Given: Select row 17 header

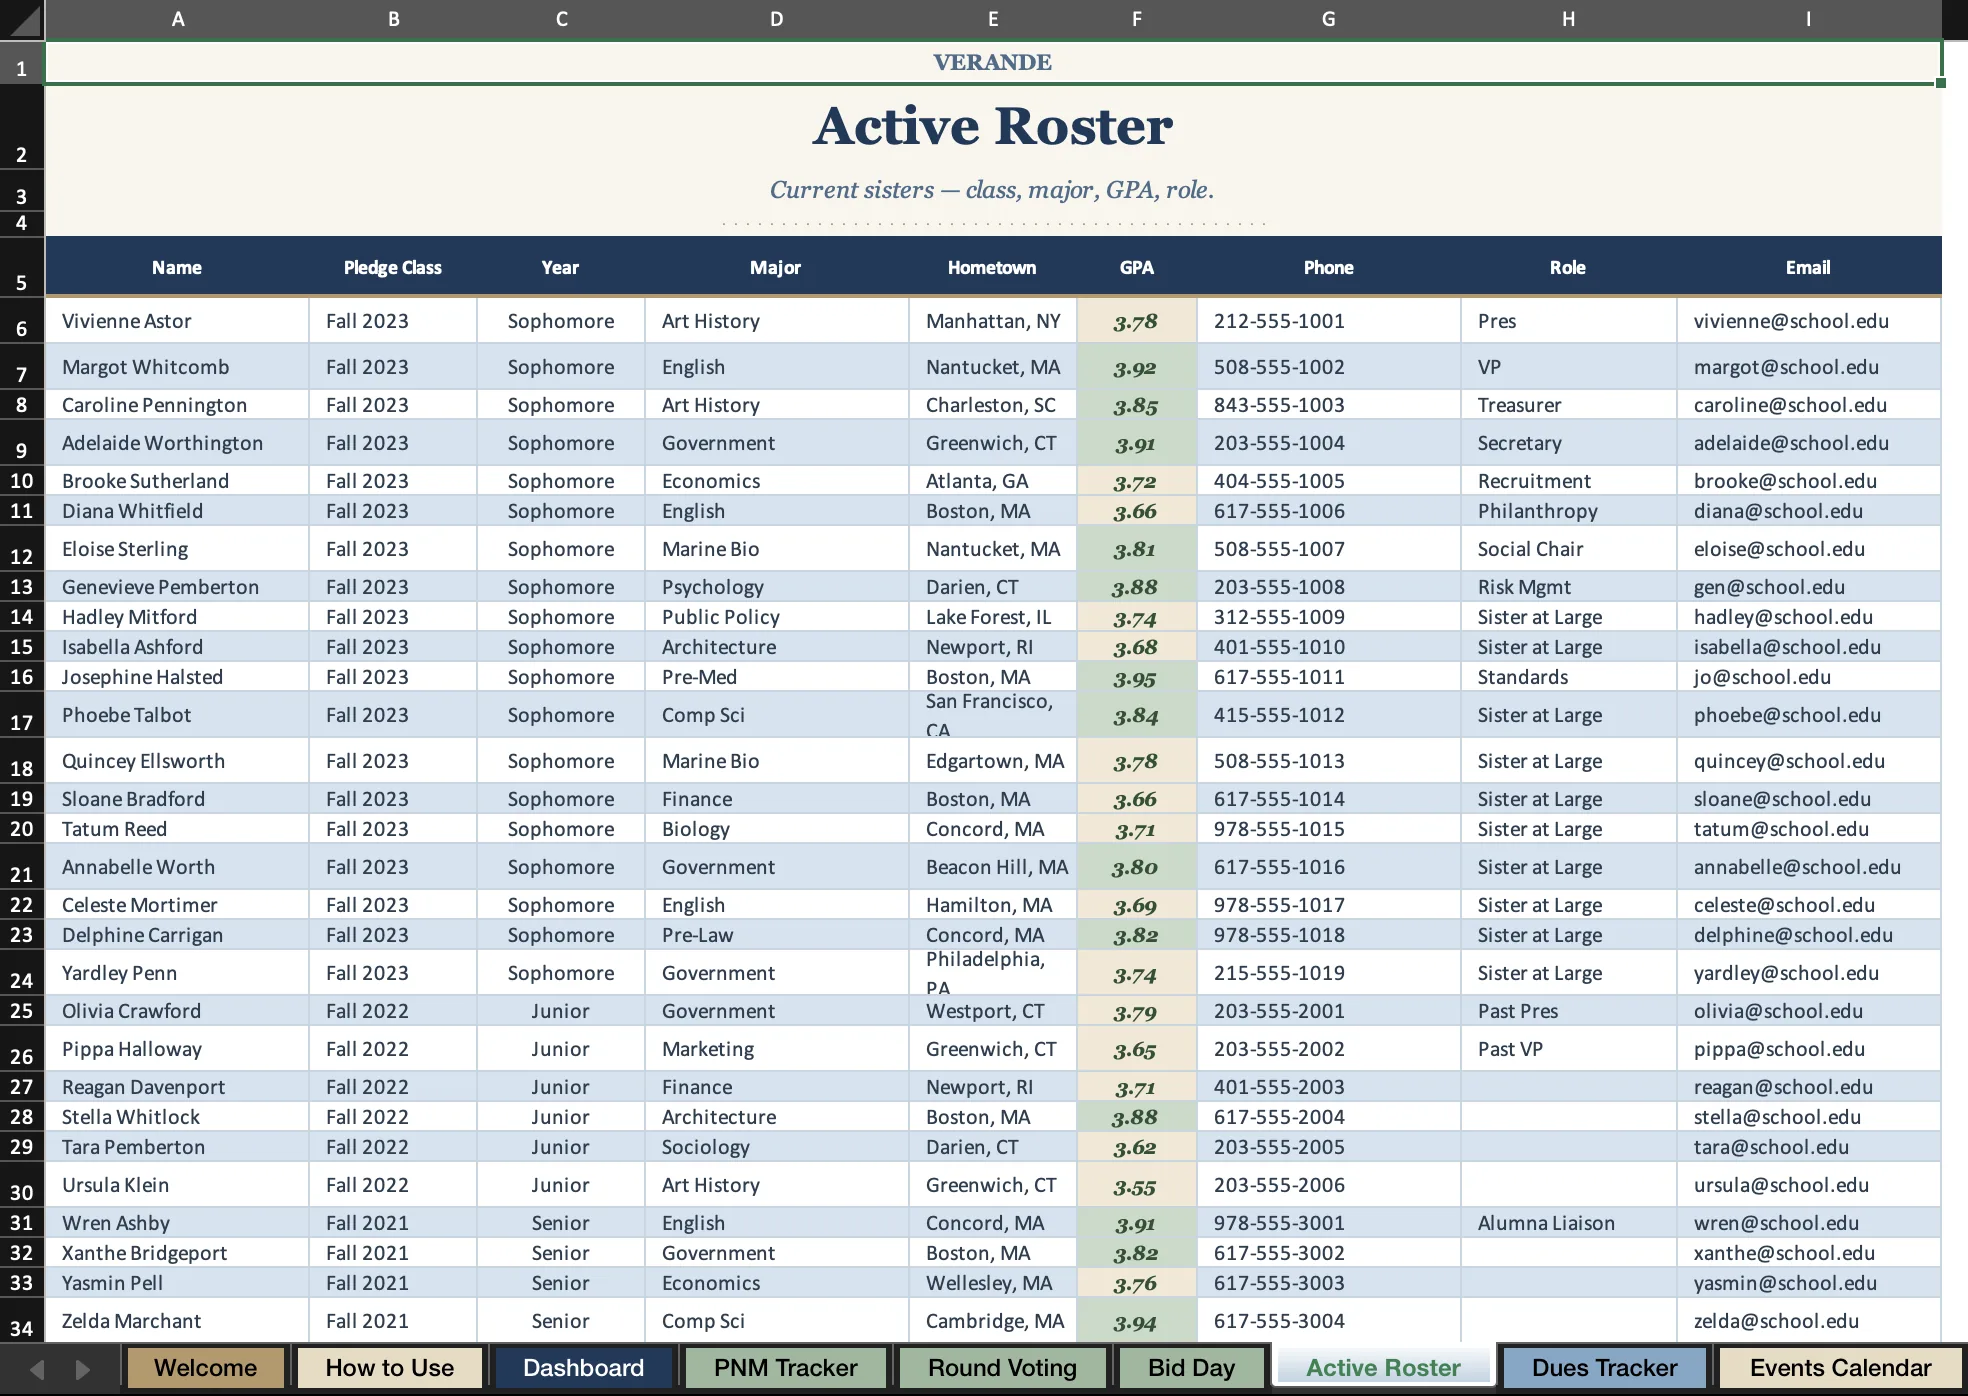Looking at the screenshot, I should (22, 715).
